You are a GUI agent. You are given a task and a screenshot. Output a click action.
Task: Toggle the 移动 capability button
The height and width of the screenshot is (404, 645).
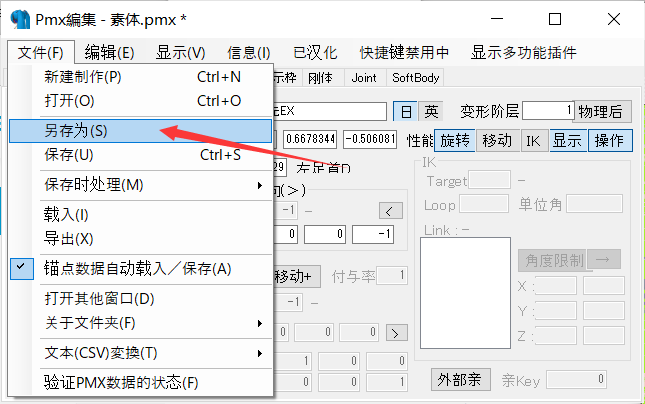(496, 141)
